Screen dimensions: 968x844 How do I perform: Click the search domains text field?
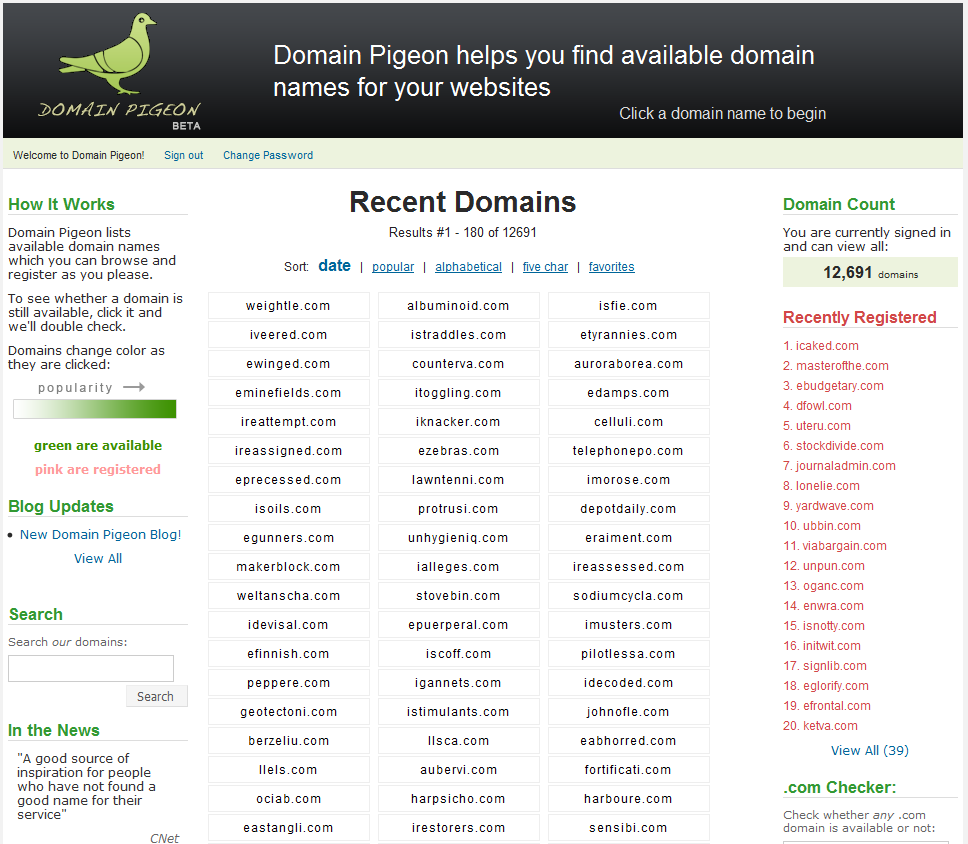pos(91,668)
